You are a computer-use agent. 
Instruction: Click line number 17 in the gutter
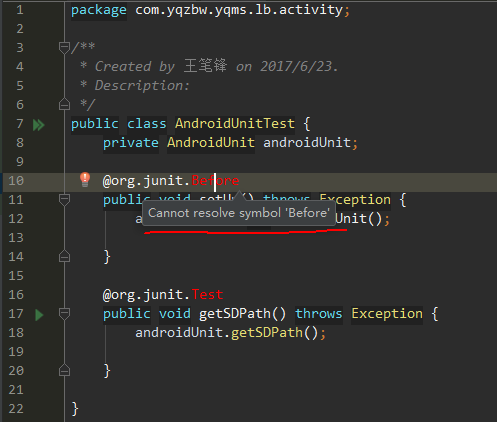pyautogui.click(x=16, y=314)
